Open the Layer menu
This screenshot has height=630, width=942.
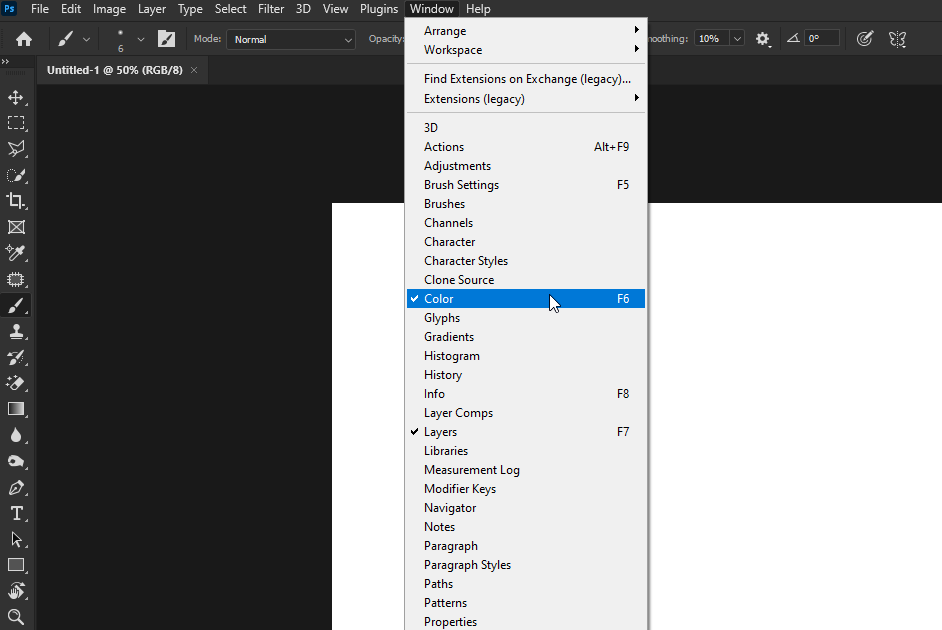pos(151,9)
